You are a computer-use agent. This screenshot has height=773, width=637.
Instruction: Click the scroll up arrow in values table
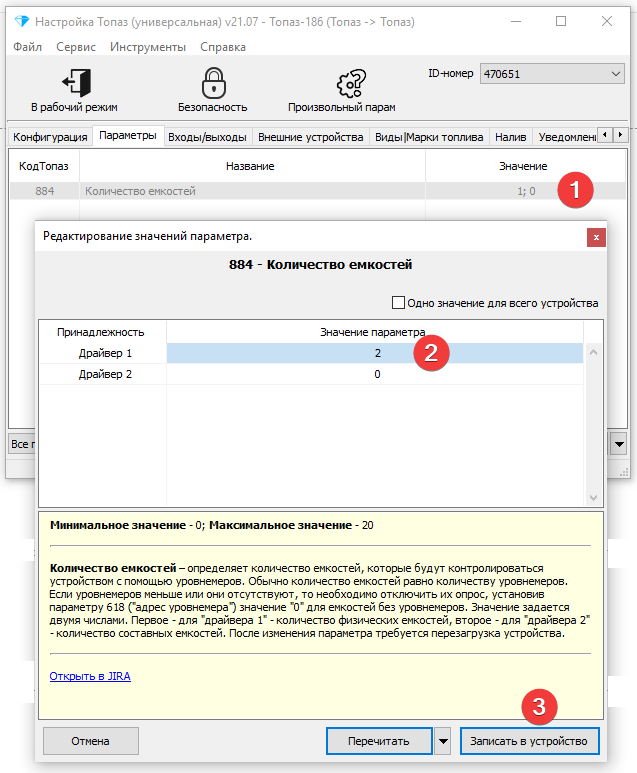click(593, 352)
